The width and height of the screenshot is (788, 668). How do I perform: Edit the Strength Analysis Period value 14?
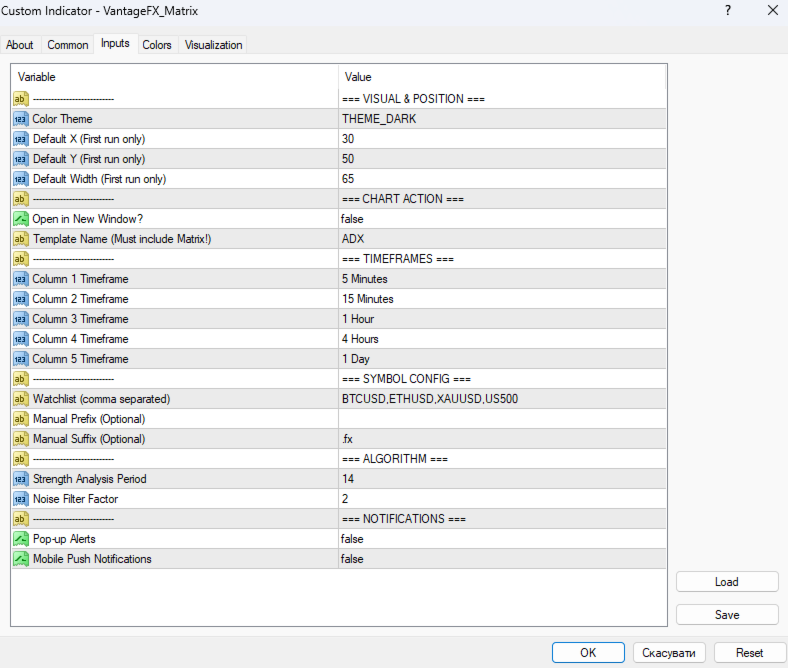pos(502,479)
